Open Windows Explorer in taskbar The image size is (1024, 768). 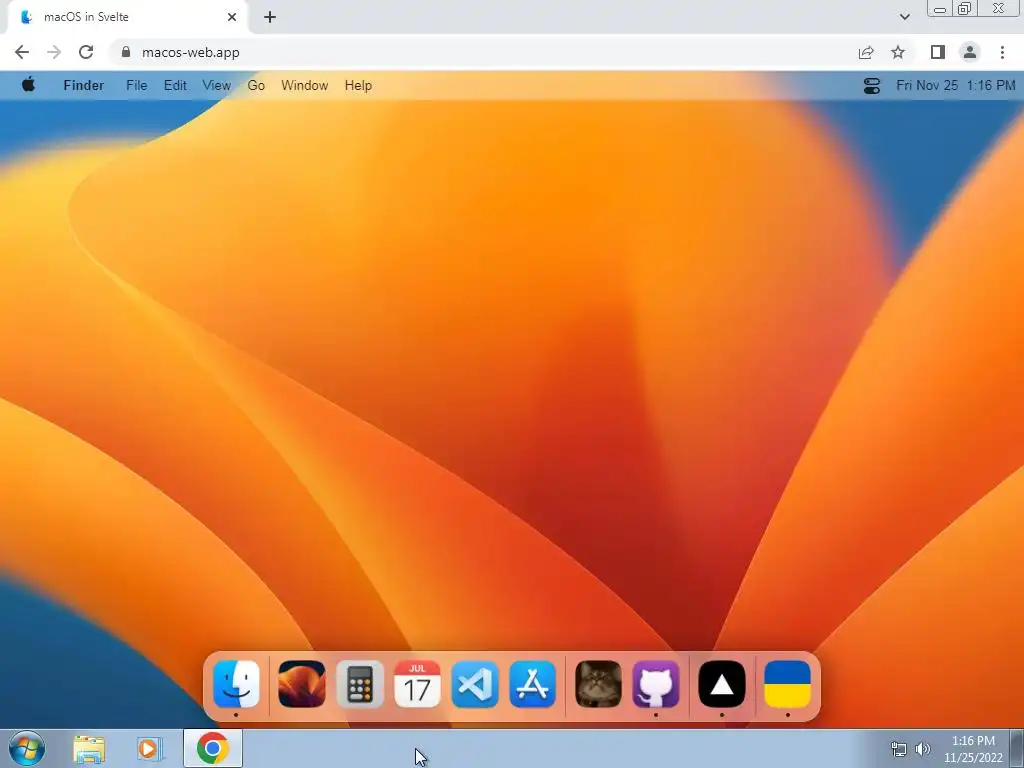[89, 749]
